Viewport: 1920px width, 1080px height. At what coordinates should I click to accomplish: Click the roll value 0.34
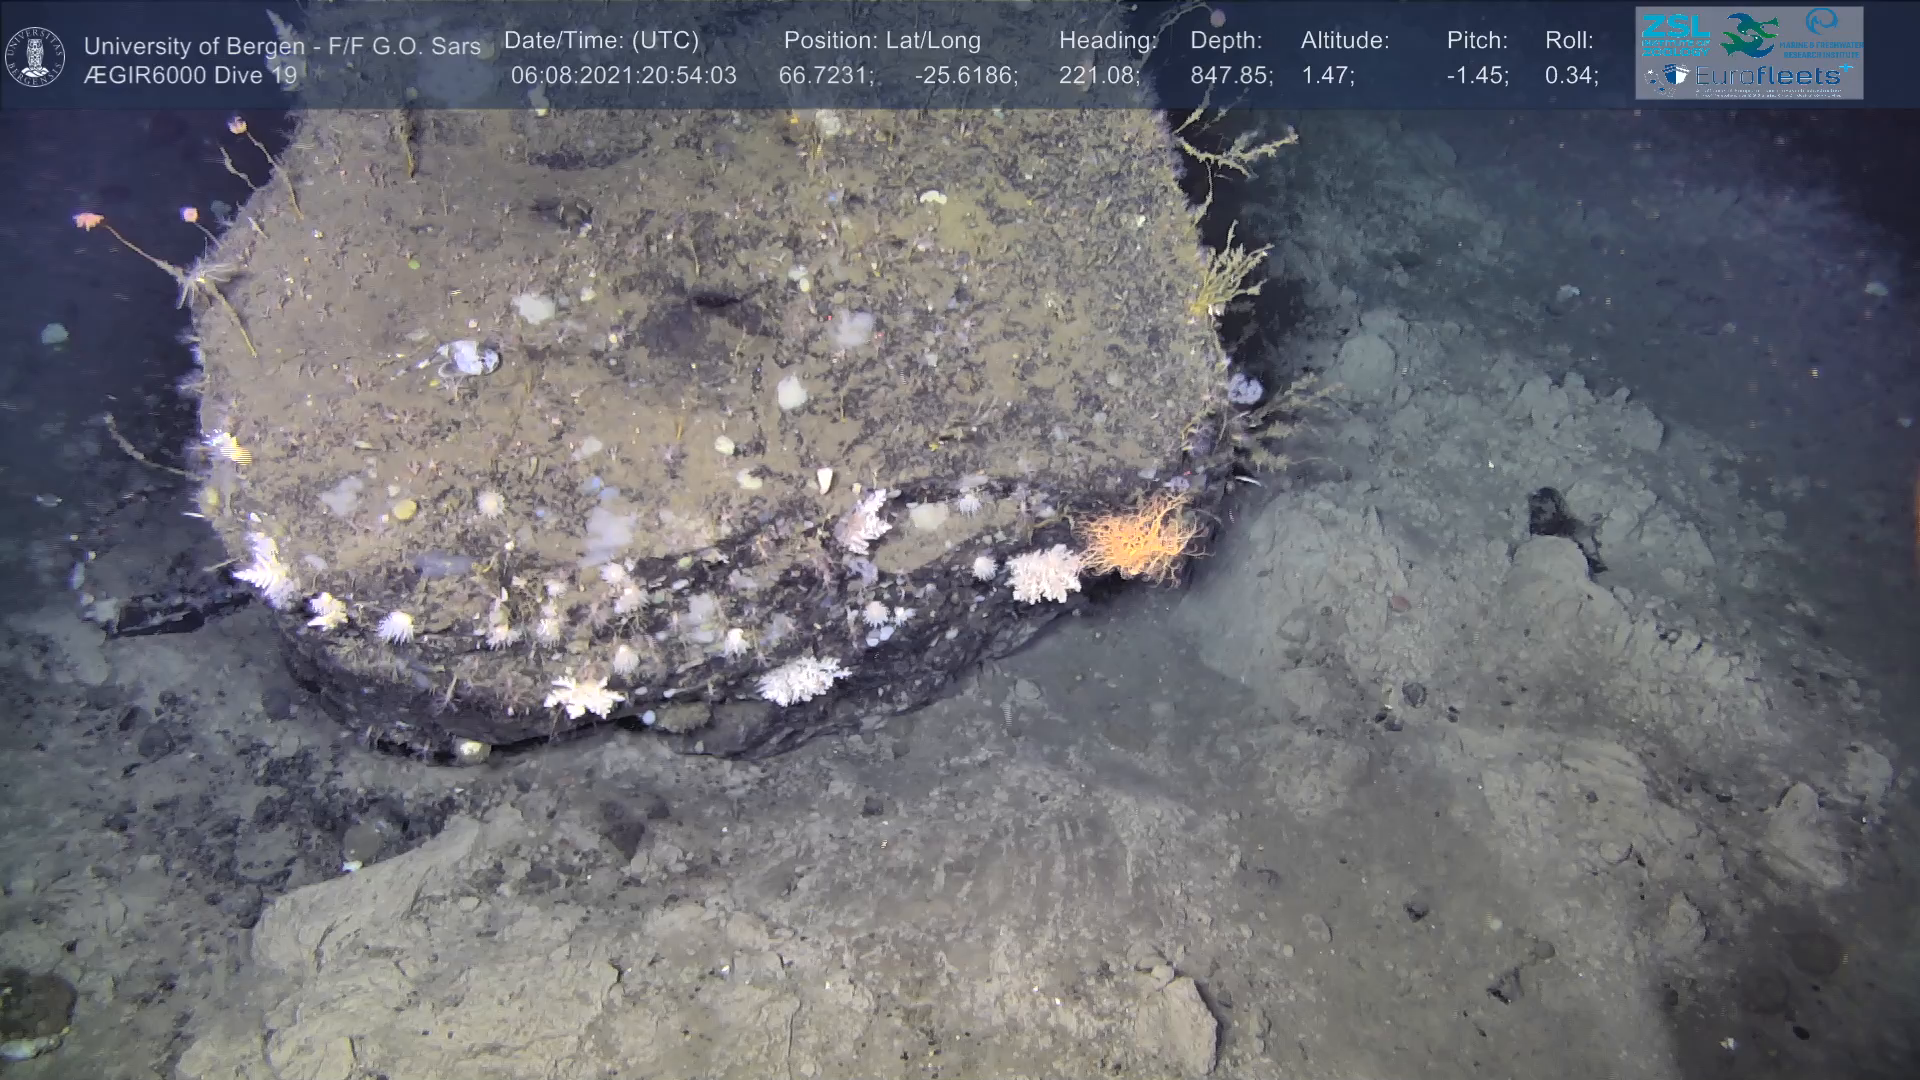(x=1570, y=76)
